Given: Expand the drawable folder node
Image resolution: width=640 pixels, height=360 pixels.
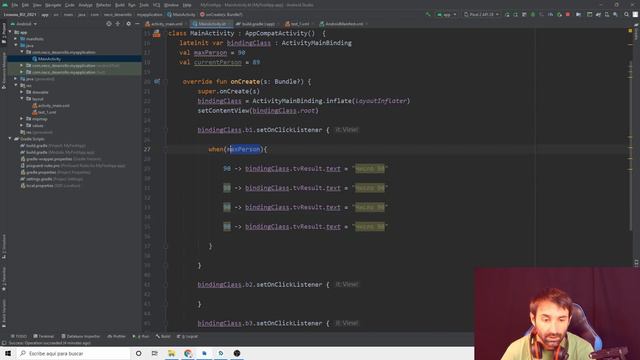Looking at the screenshot, I should [22, 92].
